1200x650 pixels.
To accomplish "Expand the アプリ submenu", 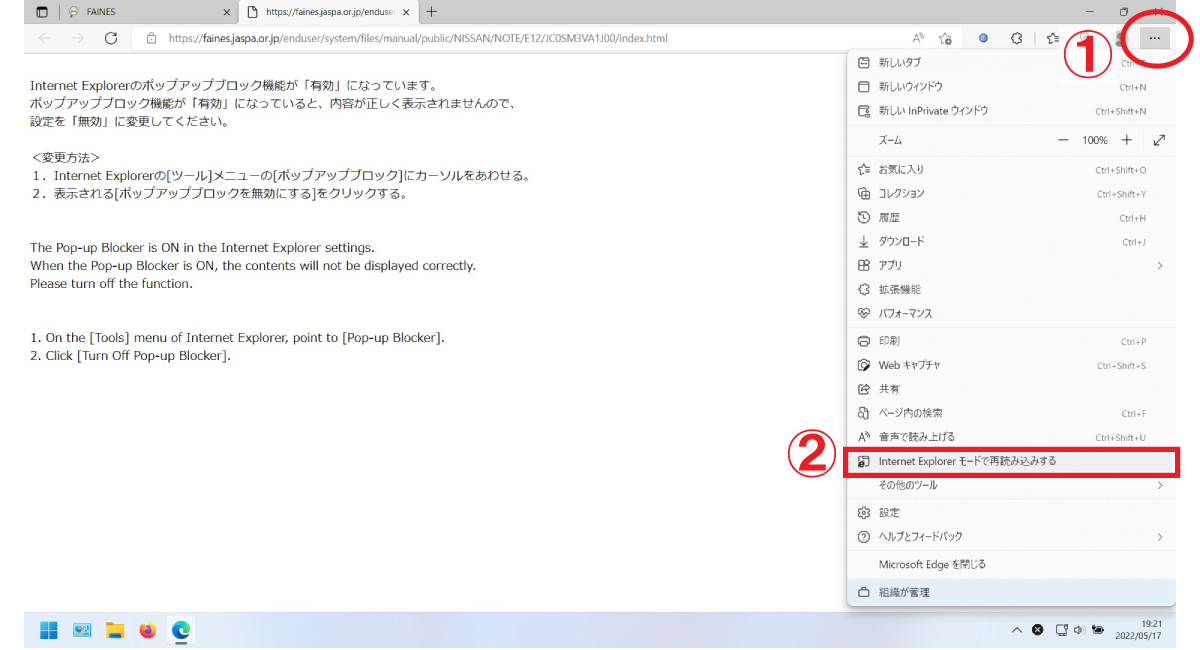I will 1160,265.
